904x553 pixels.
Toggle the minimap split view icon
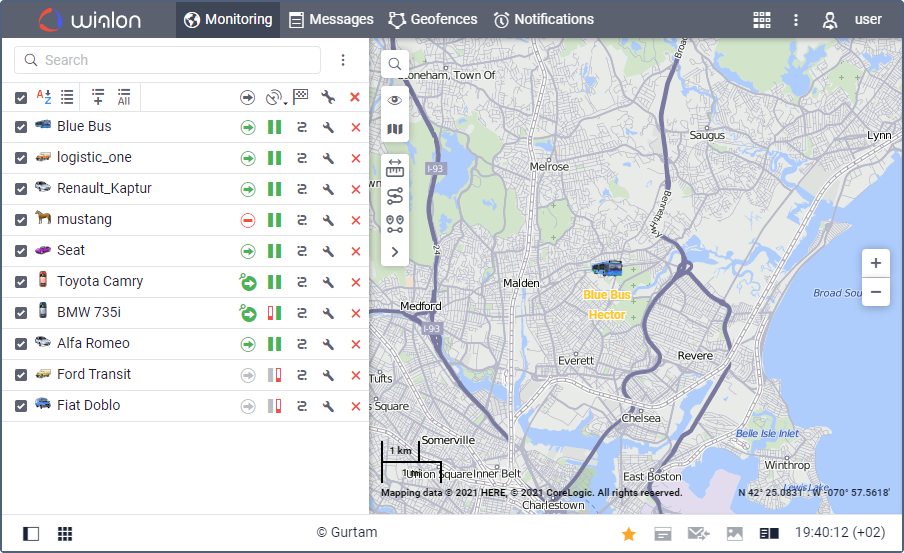[769, 534]
